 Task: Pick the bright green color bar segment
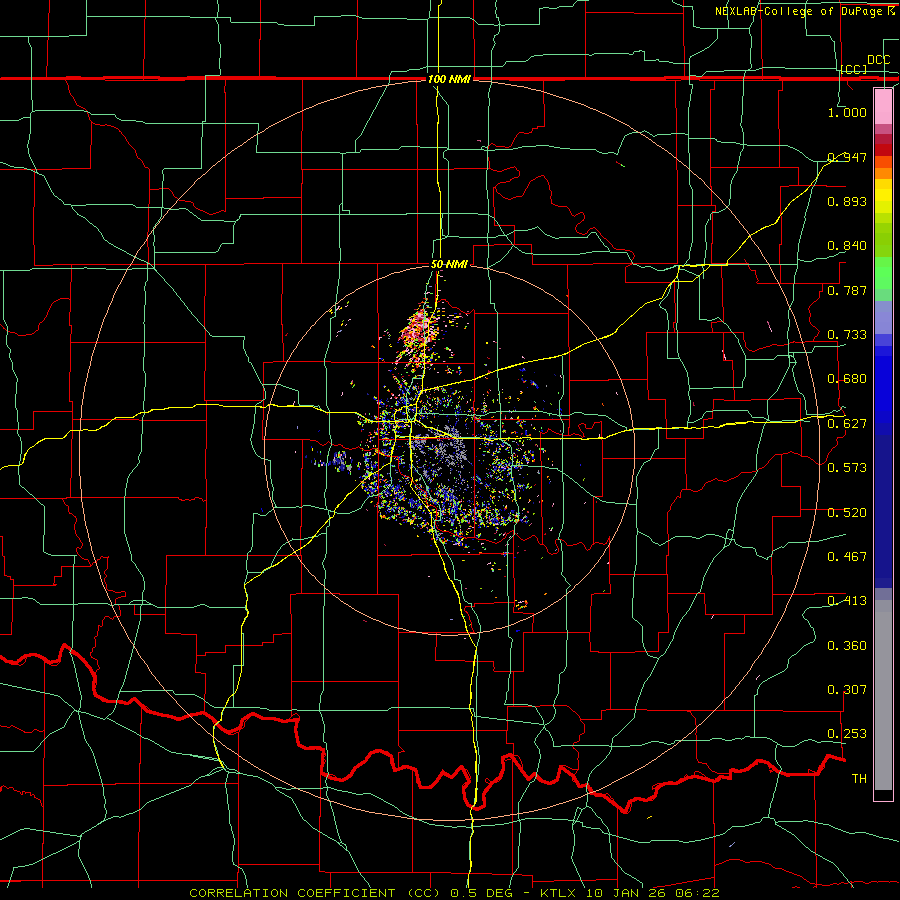(x=883, y=273)
